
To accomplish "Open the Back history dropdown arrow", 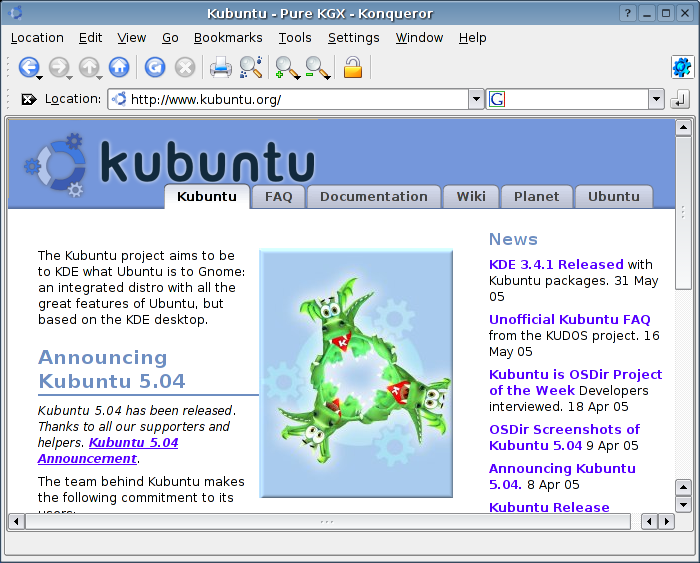I will (x=40, y=78).
